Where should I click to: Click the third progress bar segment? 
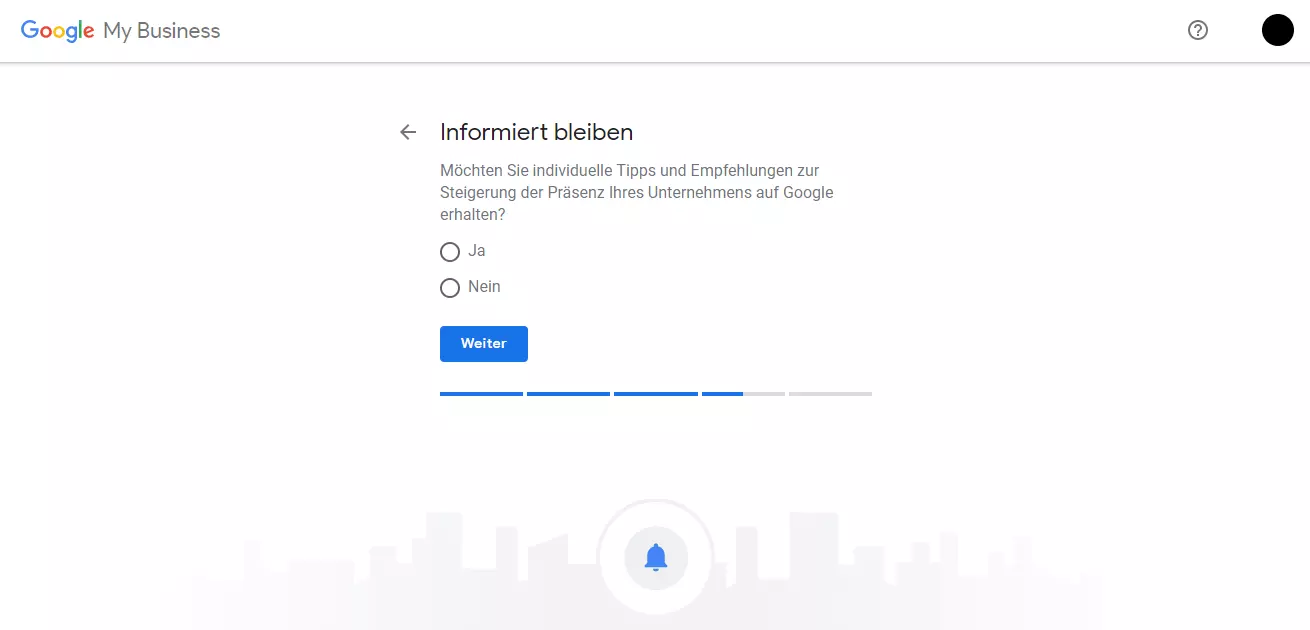coord(655,394)
